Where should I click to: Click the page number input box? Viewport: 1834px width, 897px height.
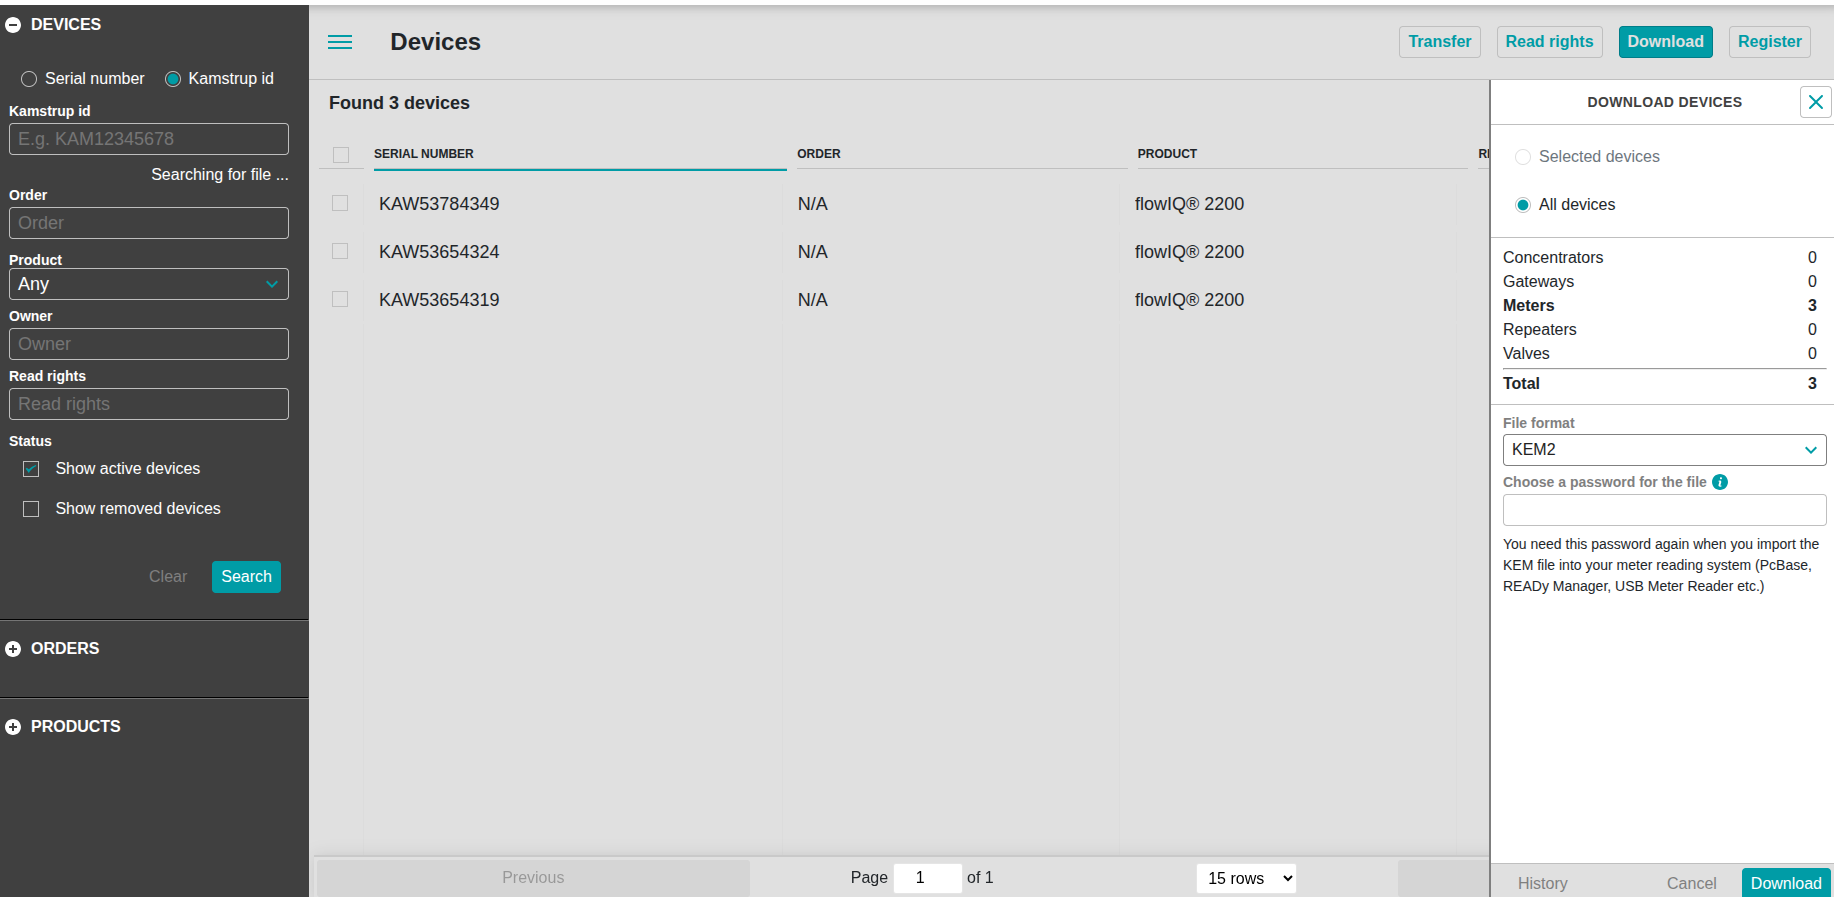tap(928, 878)
